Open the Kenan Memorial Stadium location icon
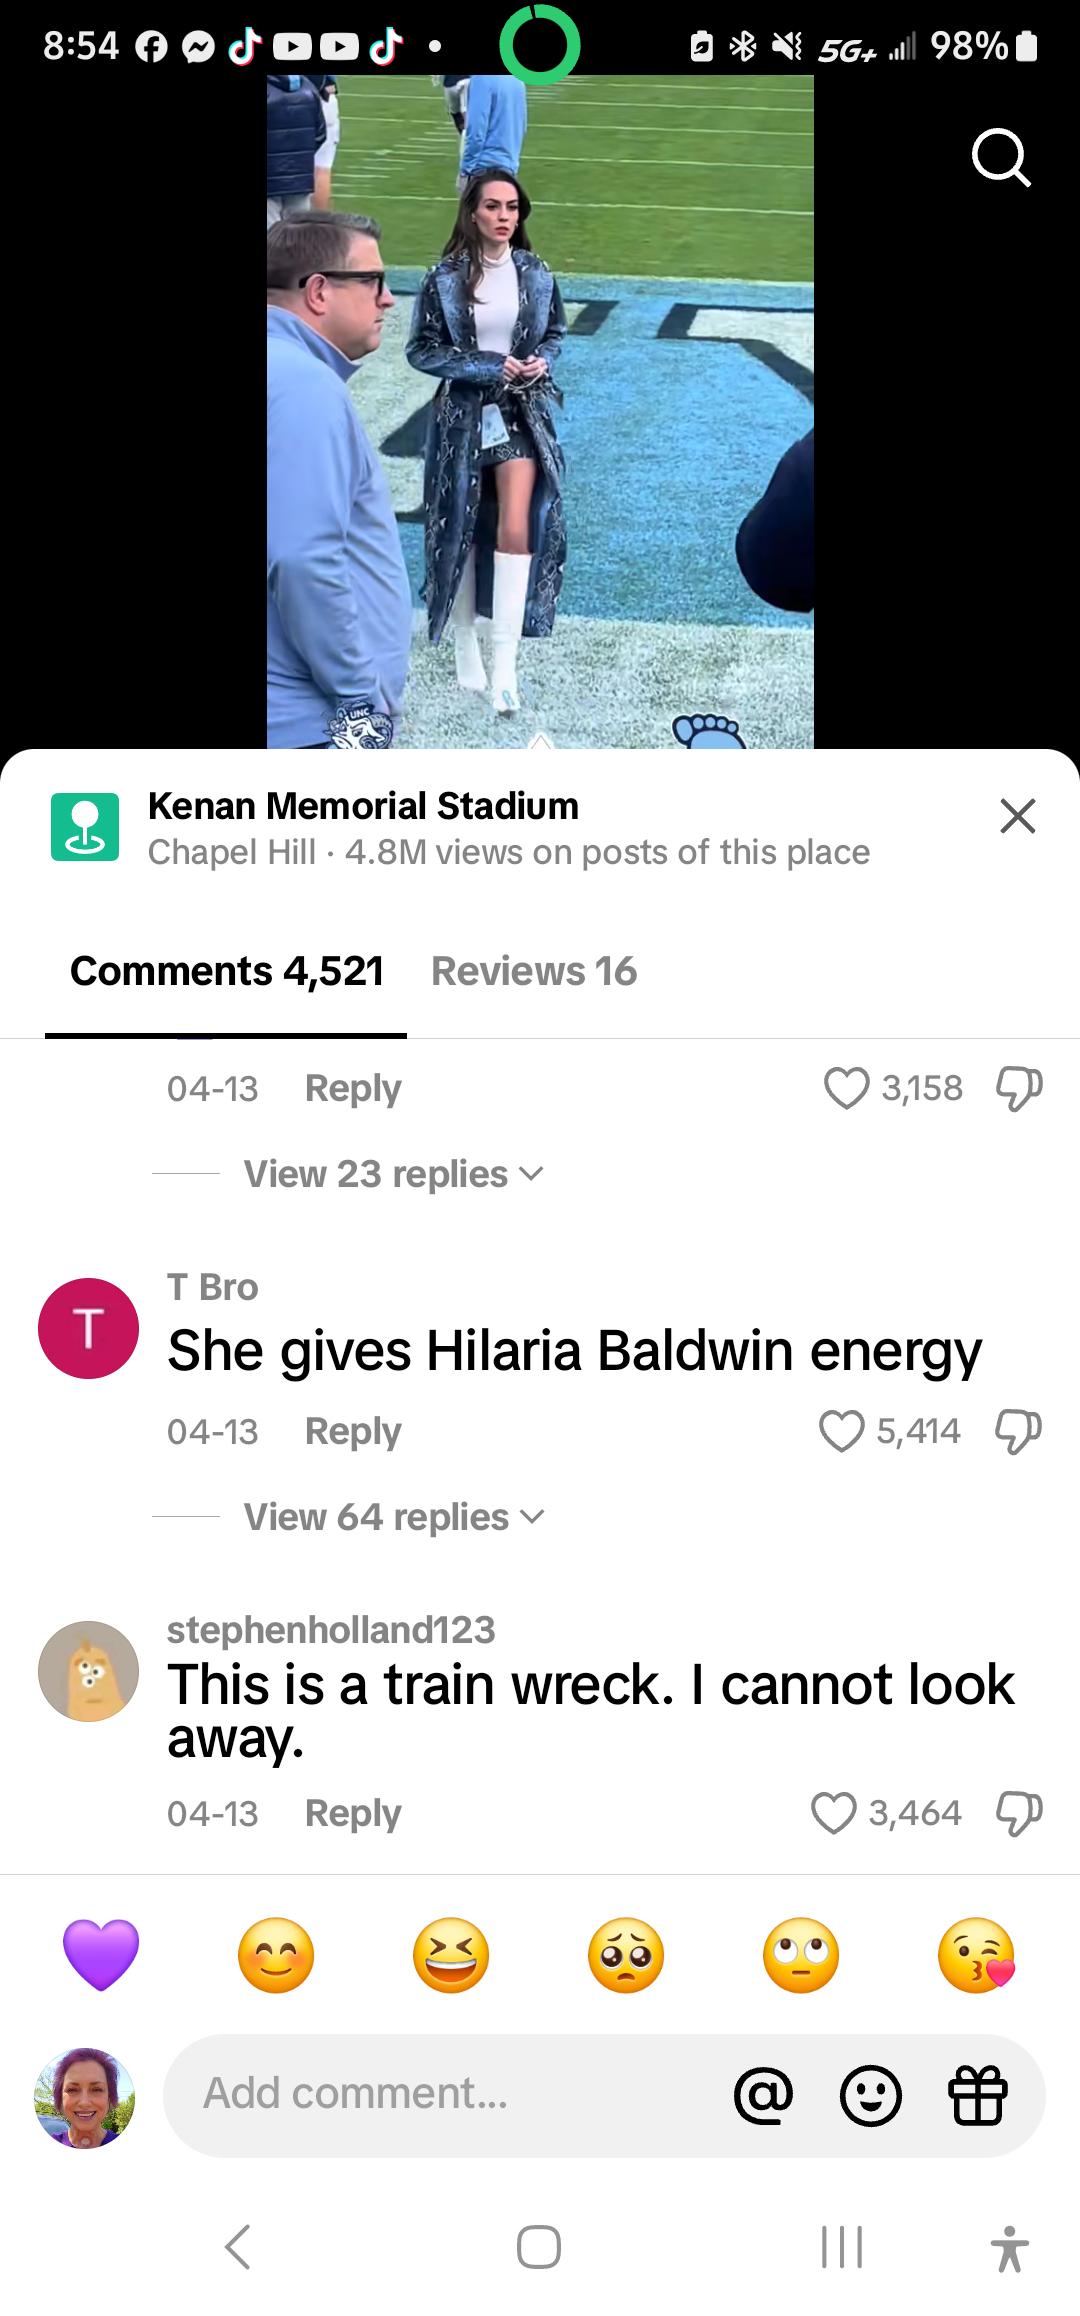Viewport: 1080px width, 2316px height. coord(85,827)
